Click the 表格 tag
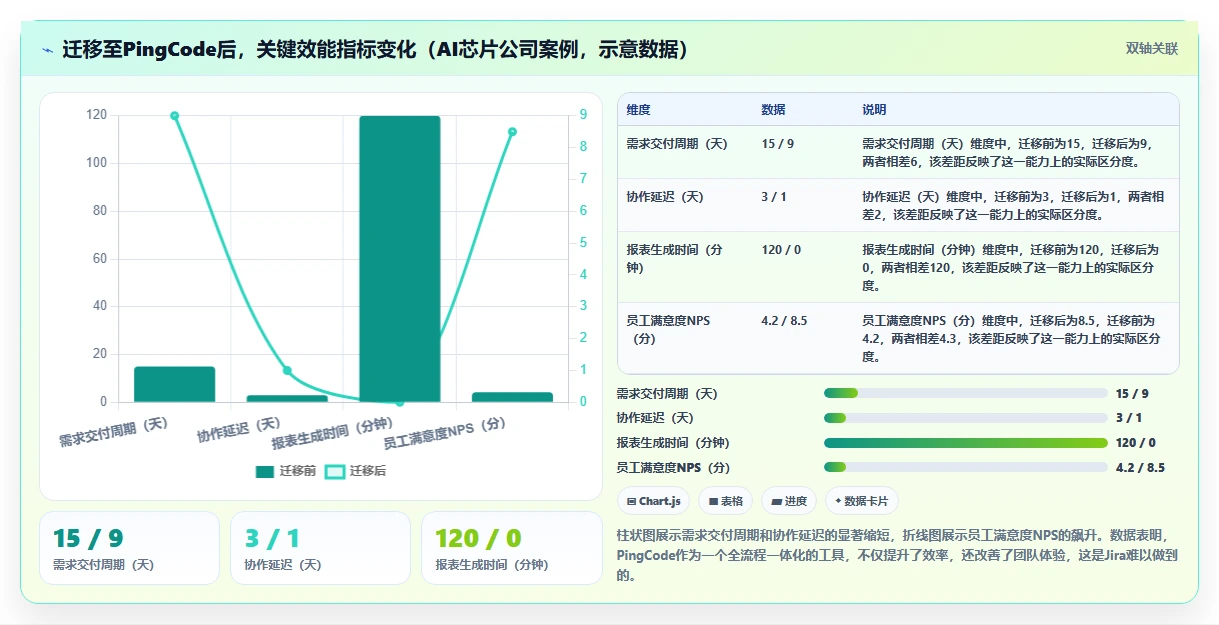Screen dimensions: 1219x625 pyautogui.click(x=726, y=501)
